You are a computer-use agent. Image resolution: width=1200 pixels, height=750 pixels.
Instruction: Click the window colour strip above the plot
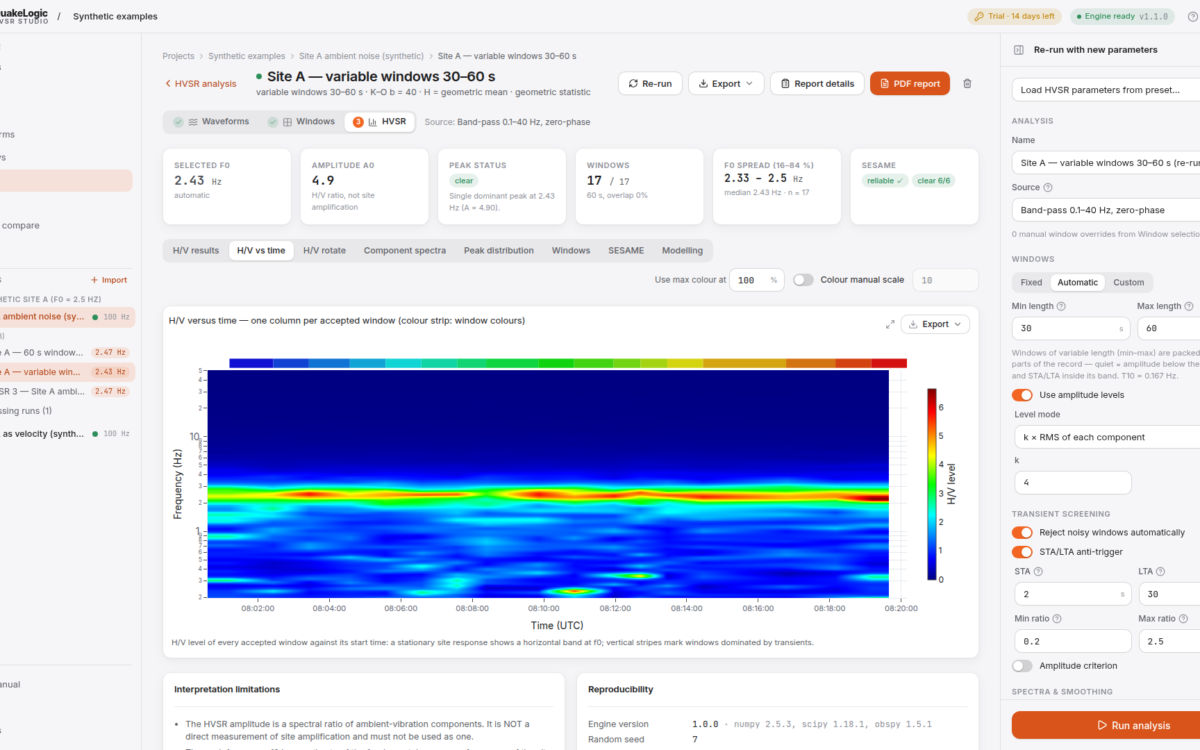568,363
